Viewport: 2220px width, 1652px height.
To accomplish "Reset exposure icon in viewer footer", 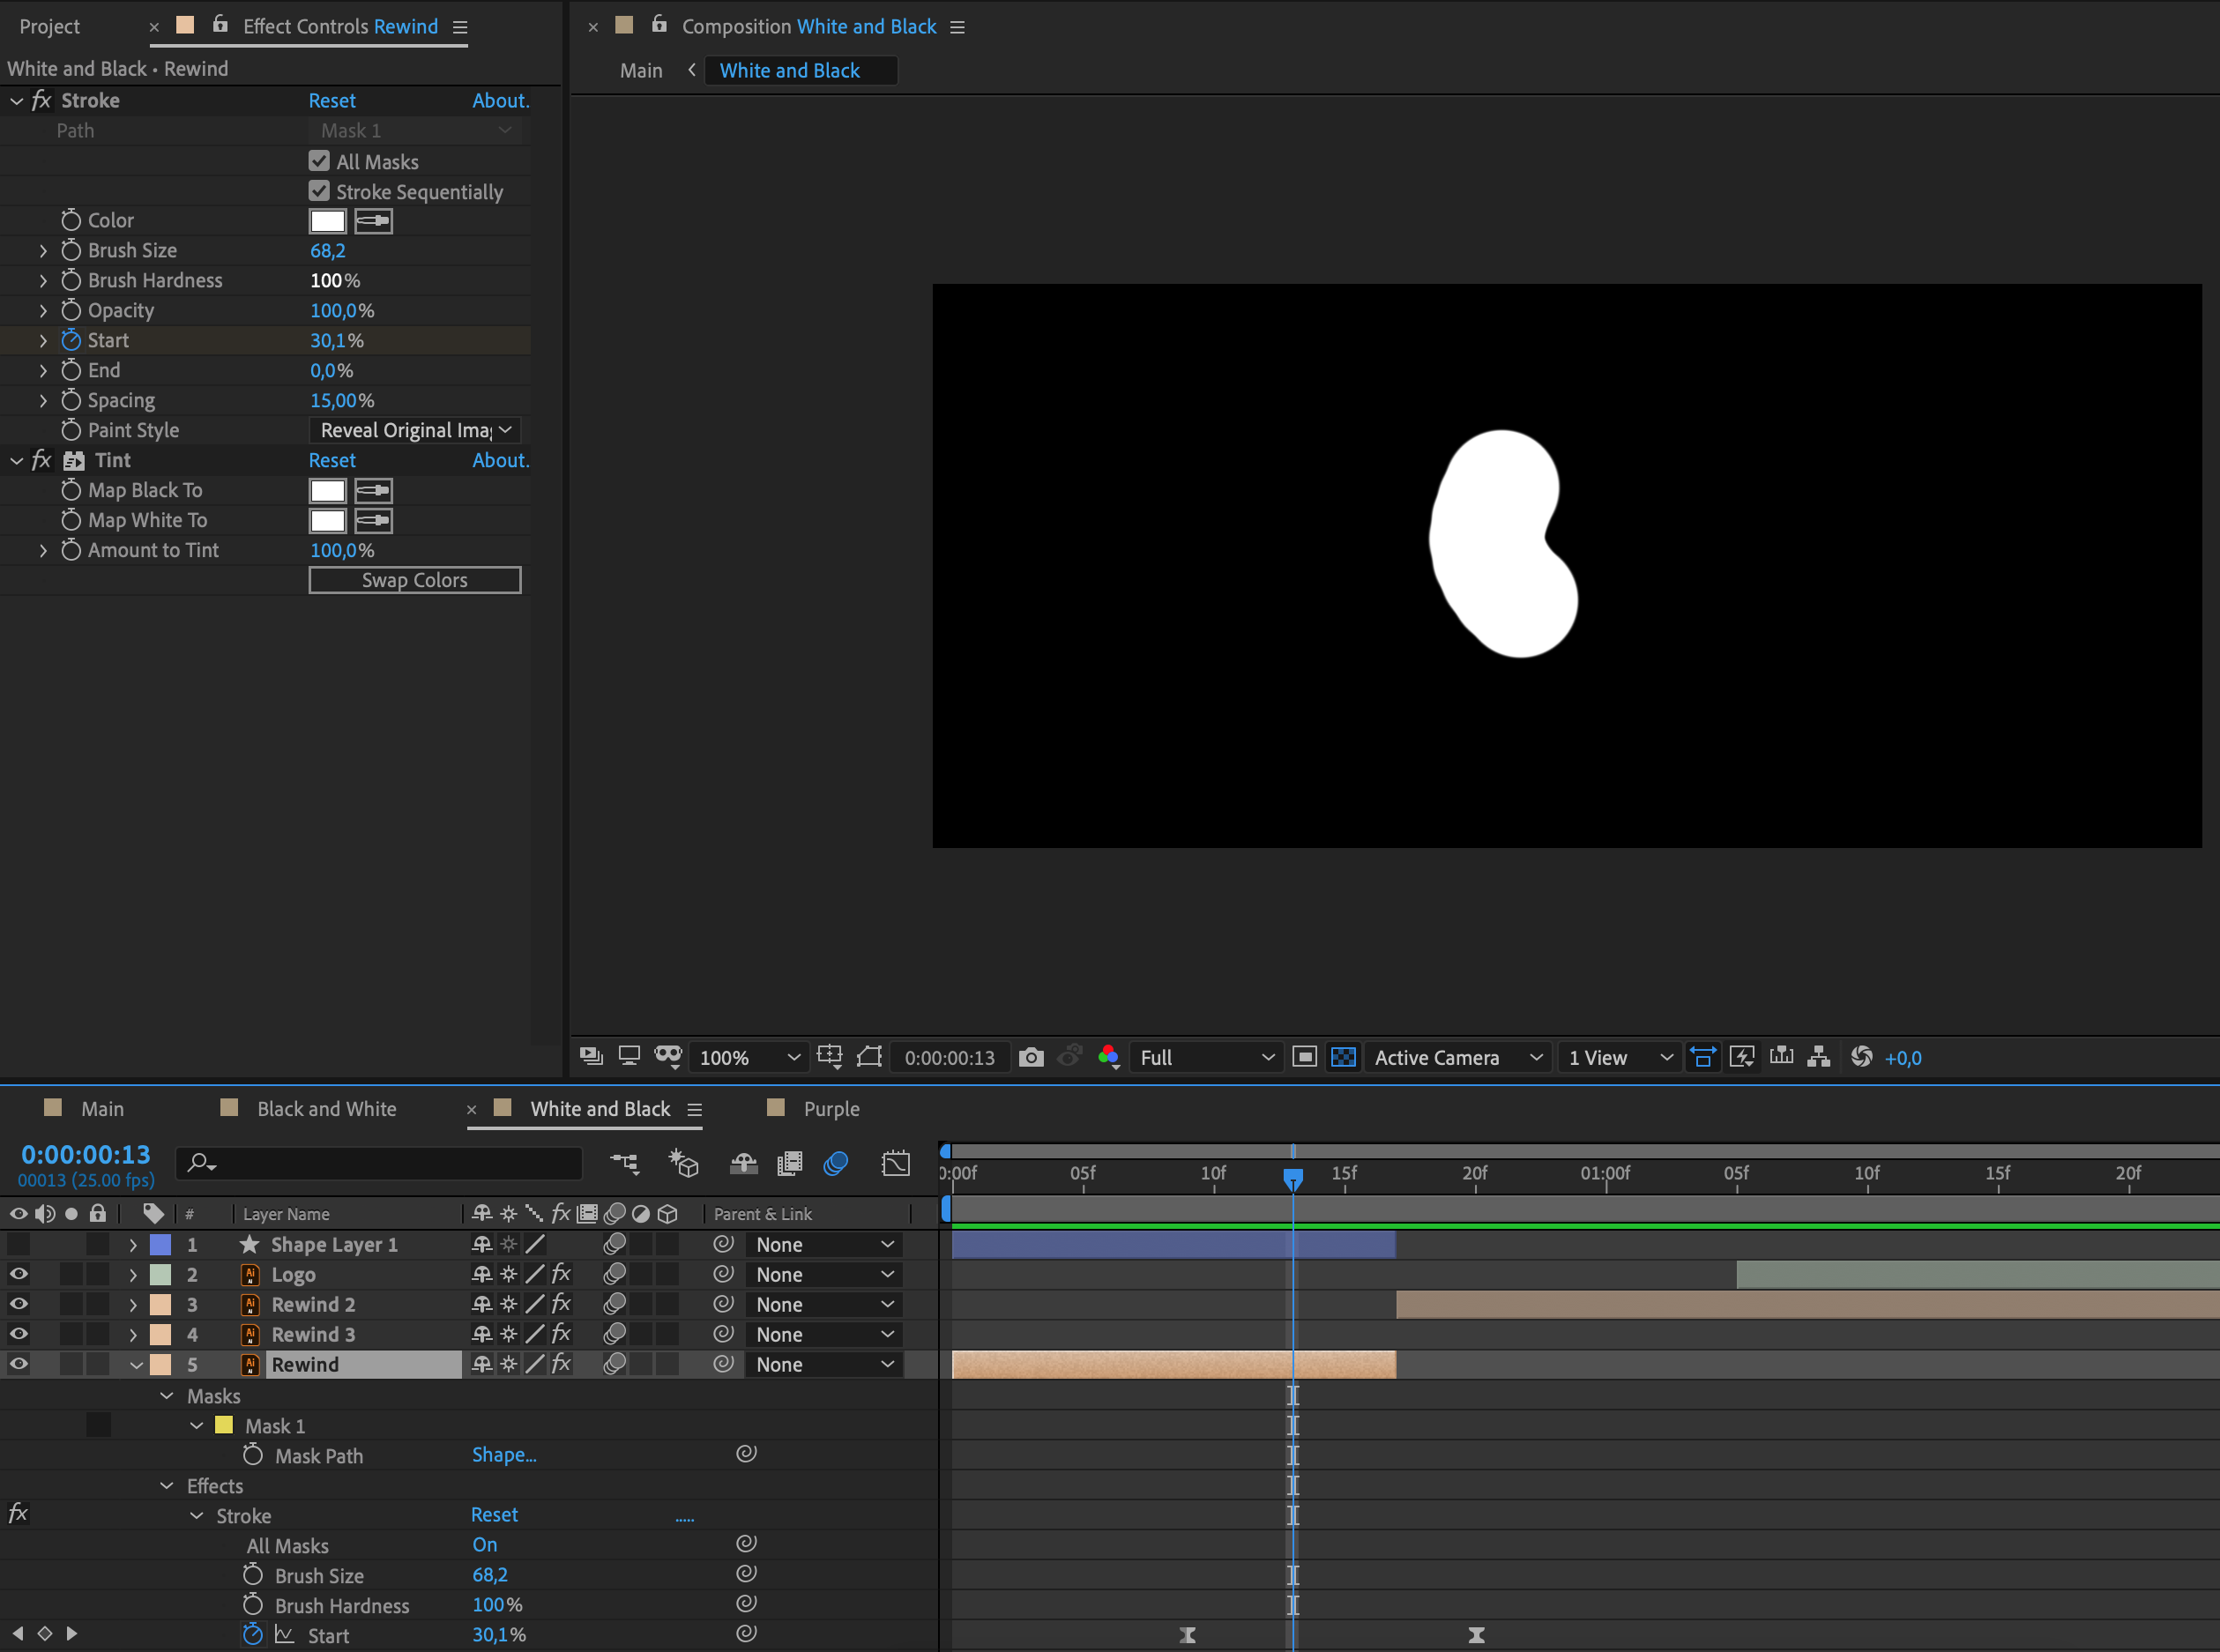I will coord(1861,1057).
